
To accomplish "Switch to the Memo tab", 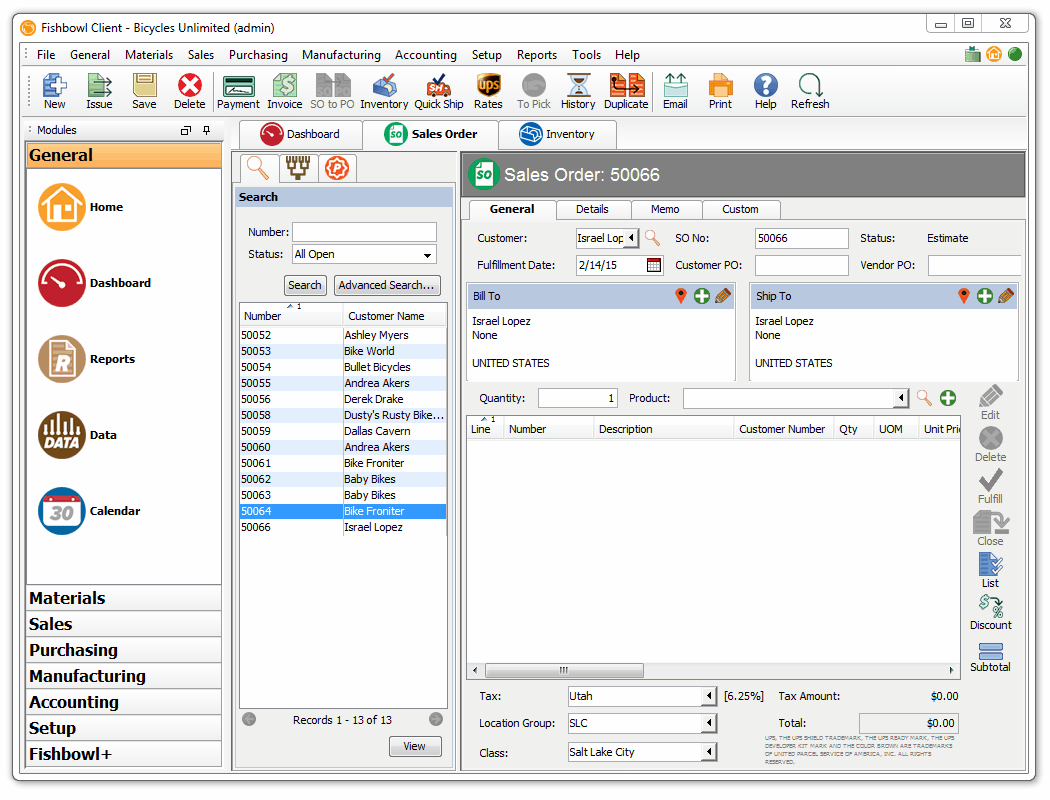I will [x=665, y=210].
